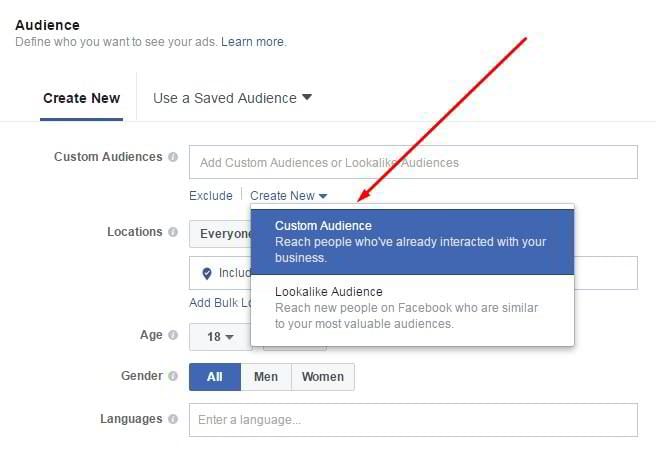Open the Everyone locations dropdown
Viewport: 656px width, 456px height.
click(x=220, y=233)
